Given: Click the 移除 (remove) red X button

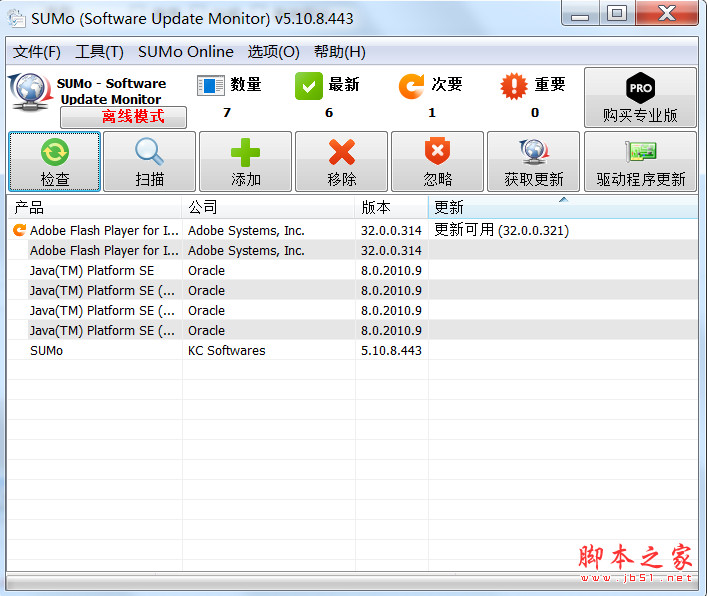Looking at the screenshot, I should pos(341,161).
